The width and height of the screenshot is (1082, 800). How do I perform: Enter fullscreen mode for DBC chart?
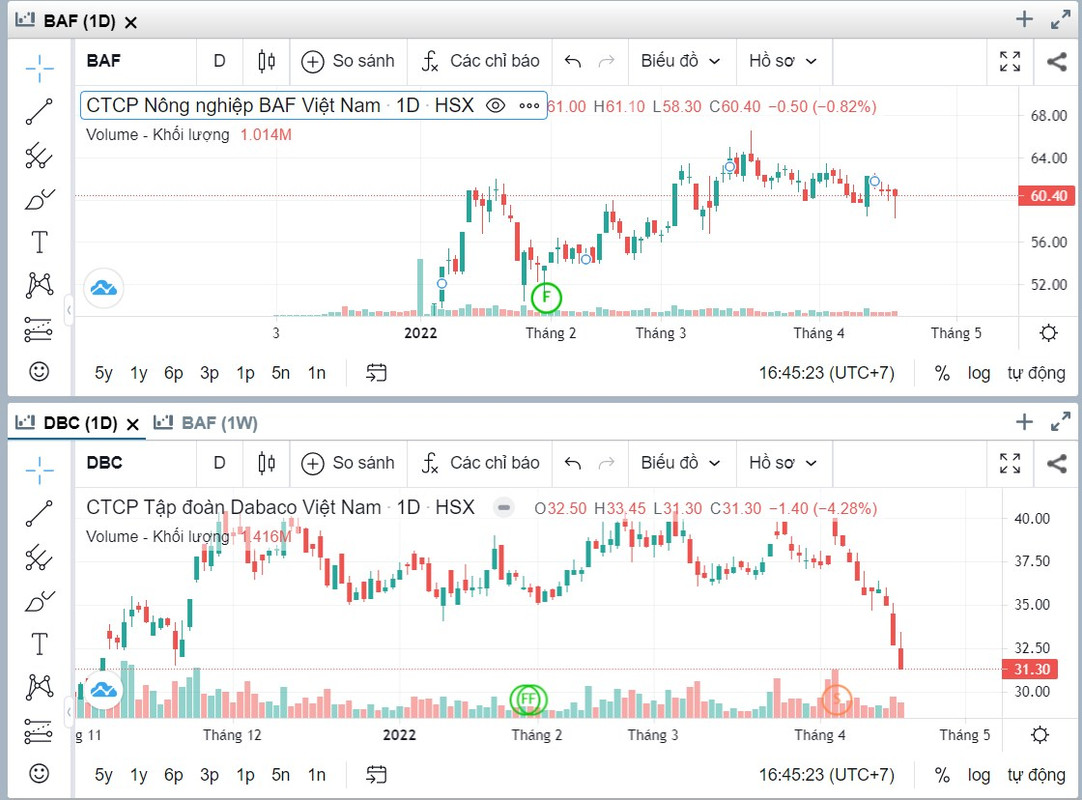(1010, 463)
